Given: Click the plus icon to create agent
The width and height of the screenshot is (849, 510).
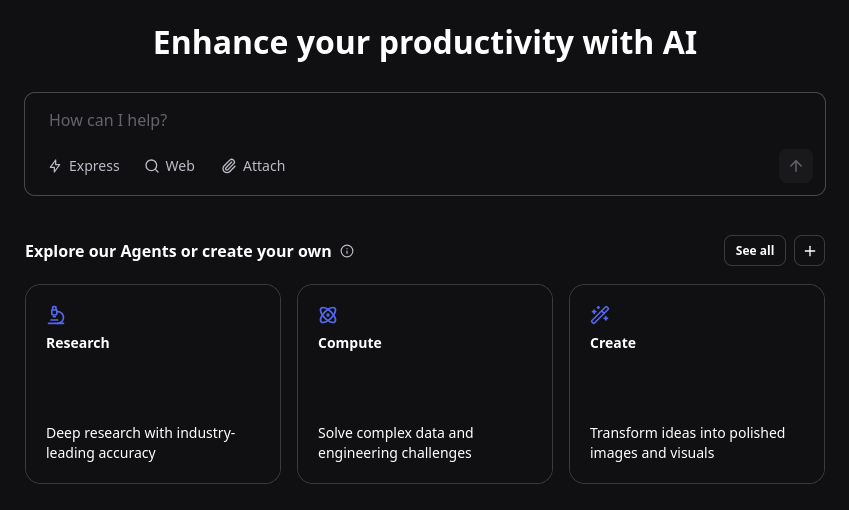Looking at the screenshot, I should click(809, 251).
